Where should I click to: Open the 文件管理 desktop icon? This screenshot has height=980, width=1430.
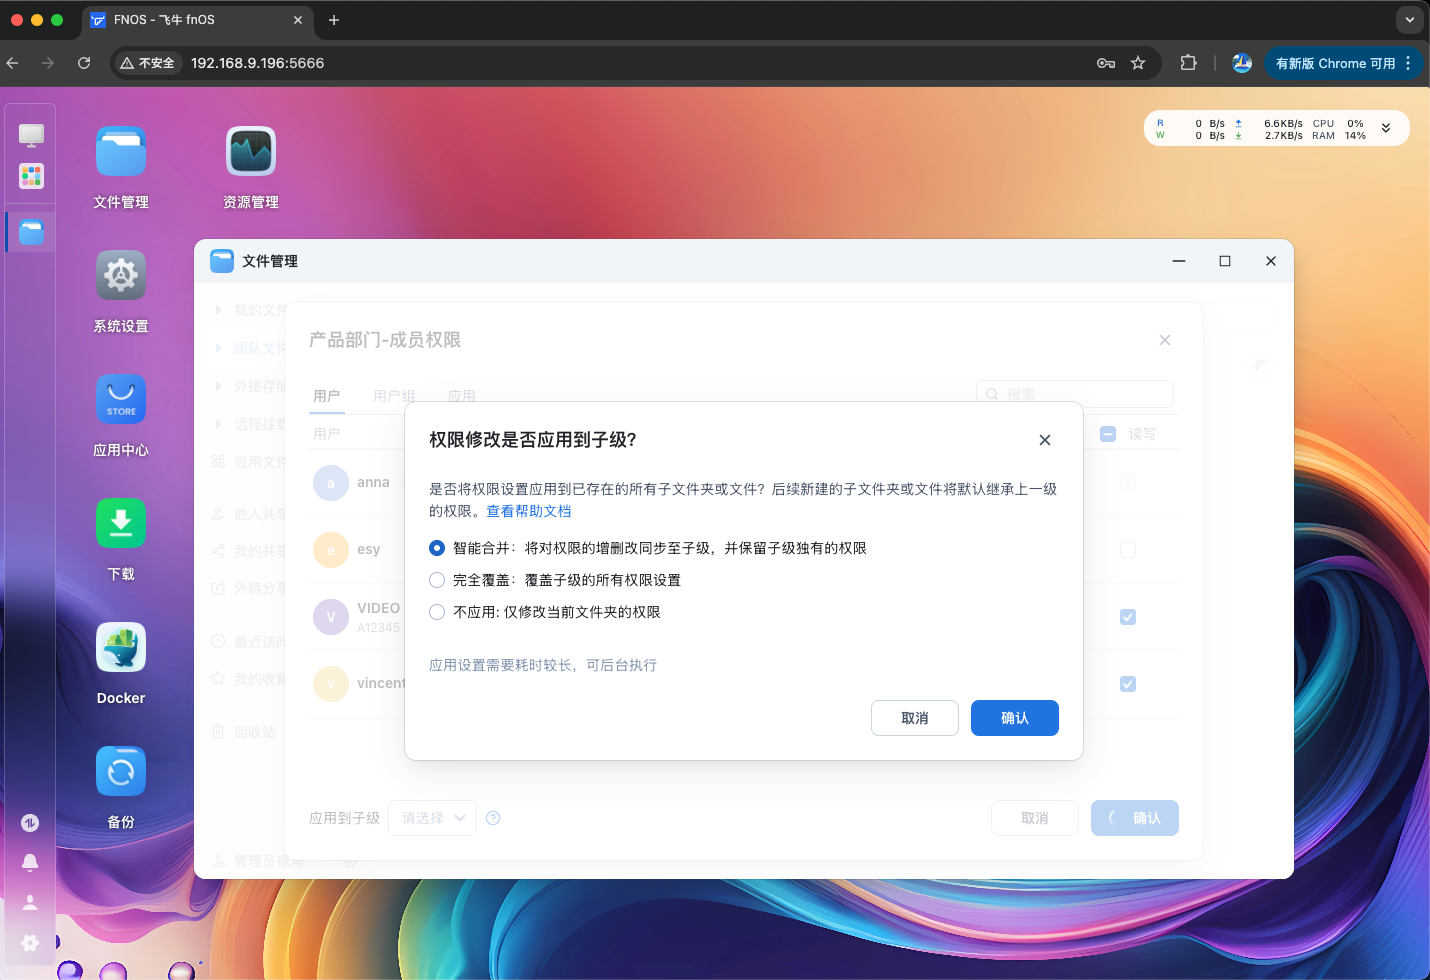point(121,152)
